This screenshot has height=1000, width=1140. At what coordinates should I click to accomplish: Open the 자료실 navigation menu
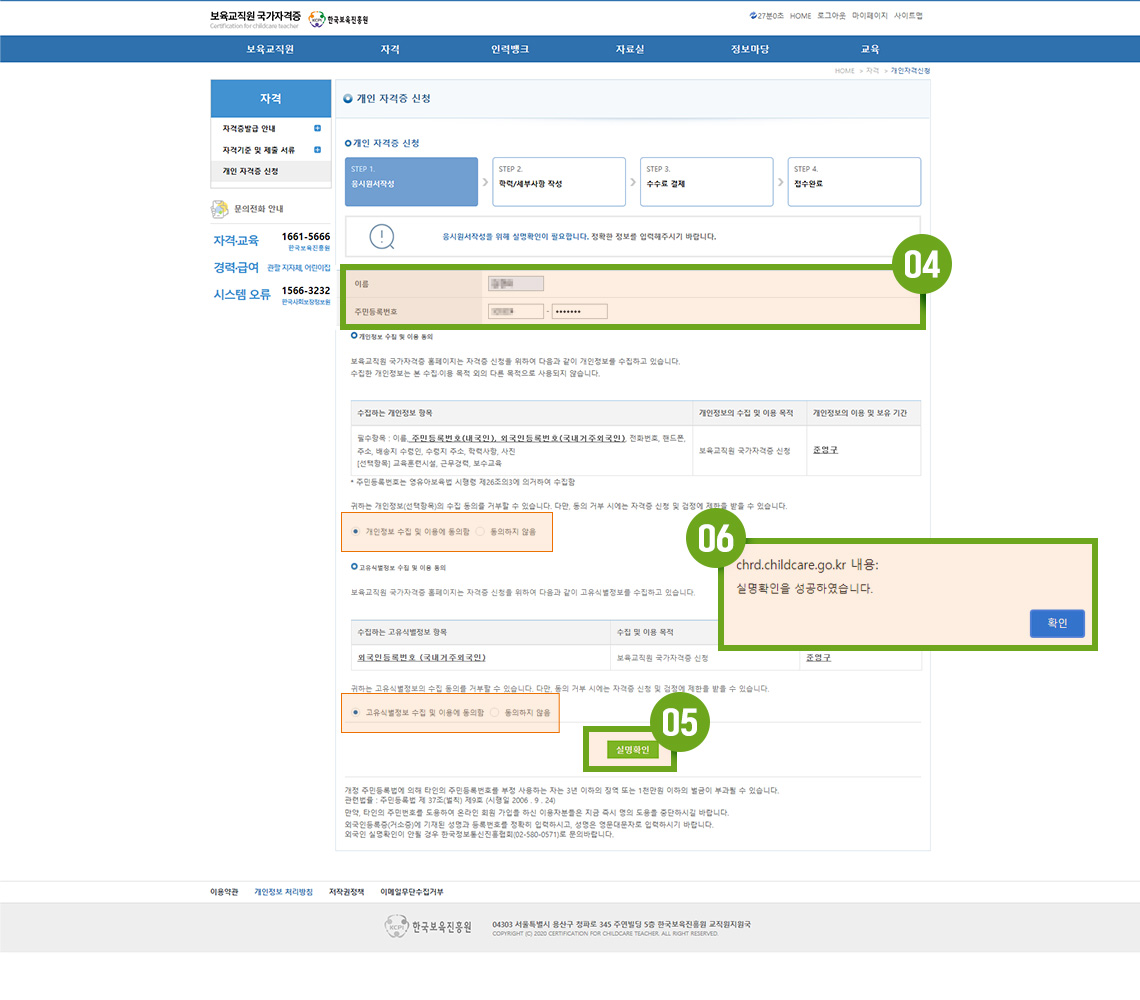click(630, 49)
